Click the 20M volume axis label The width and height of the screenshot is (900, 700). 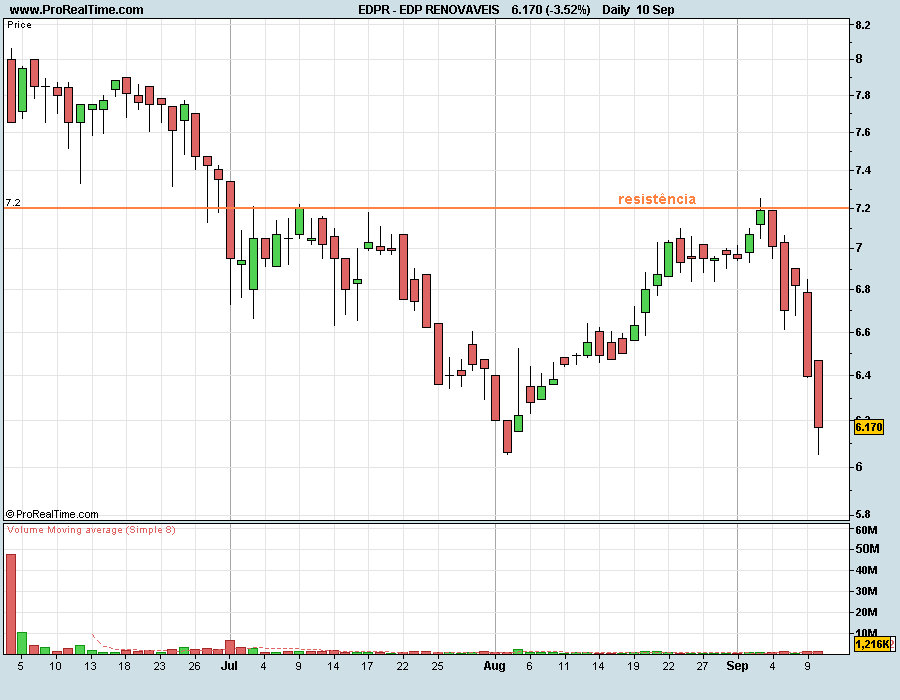866,612
